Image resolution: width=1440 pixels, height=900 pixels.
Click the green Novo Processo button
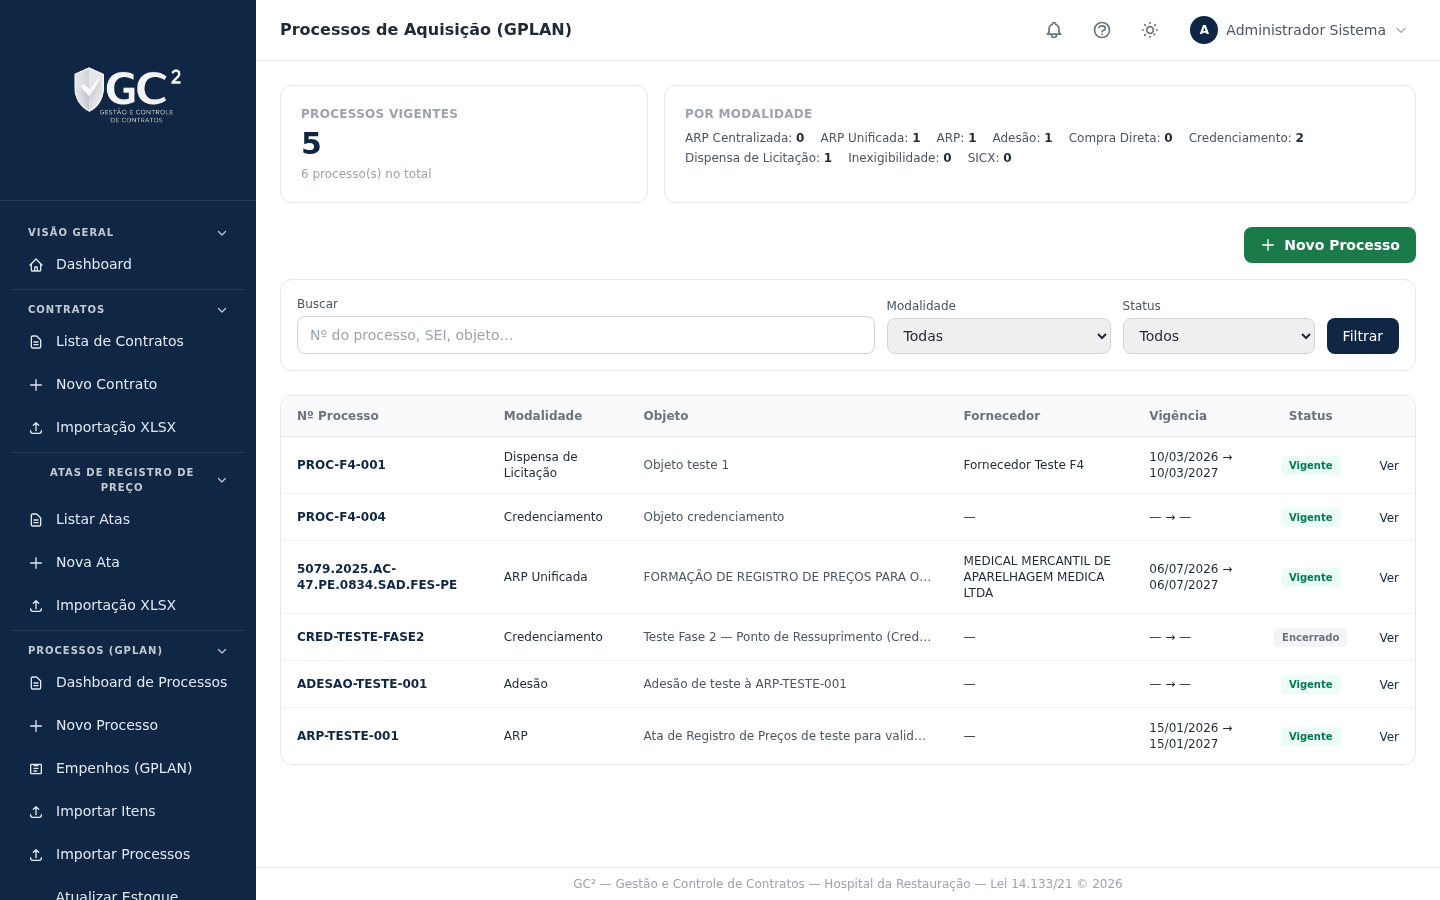point(1330,245)
